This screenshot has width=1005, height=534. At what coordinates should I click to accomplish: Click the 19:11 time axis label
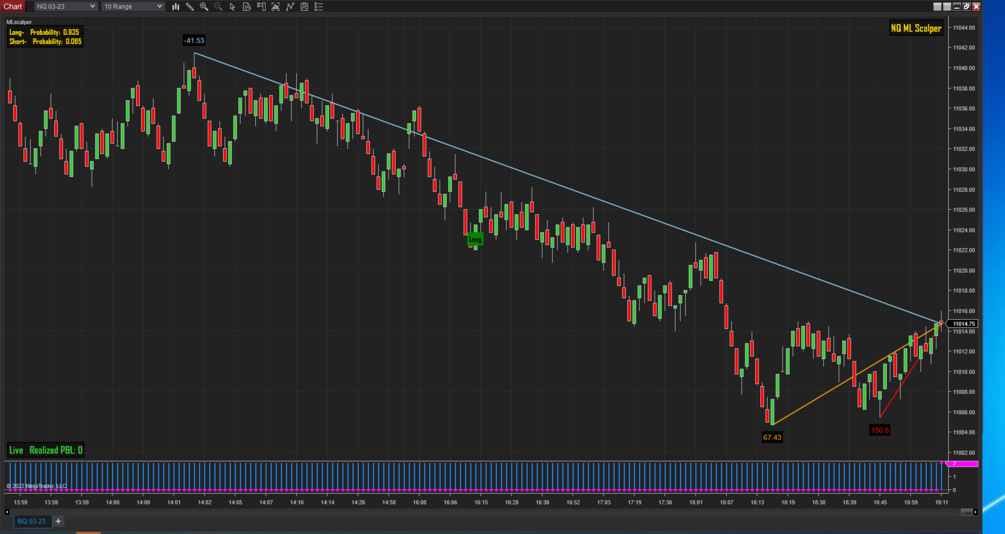941,503
